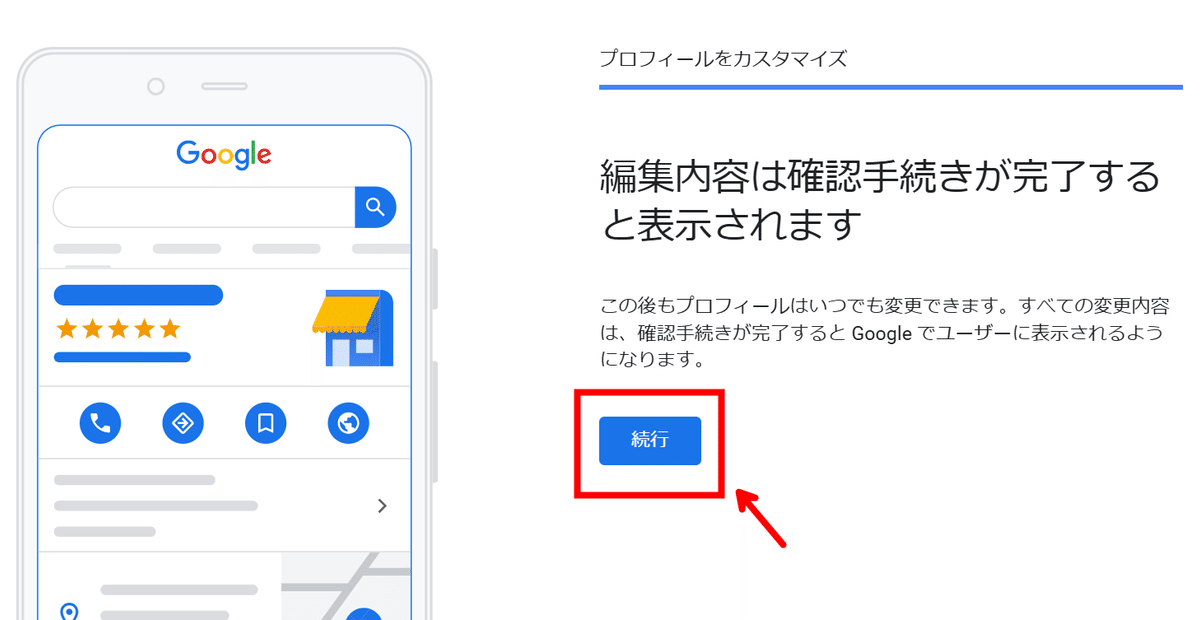Select the プロフィールをカスタマイズ step label
Image resolution: width=1200 pixels, height=620 pixels.
[723, 58]
